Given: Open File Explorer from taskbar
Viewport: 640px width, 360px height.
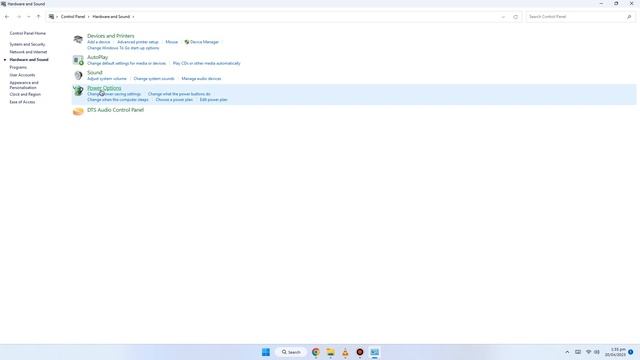Looking at the screenshot, I should click(331, 352).
